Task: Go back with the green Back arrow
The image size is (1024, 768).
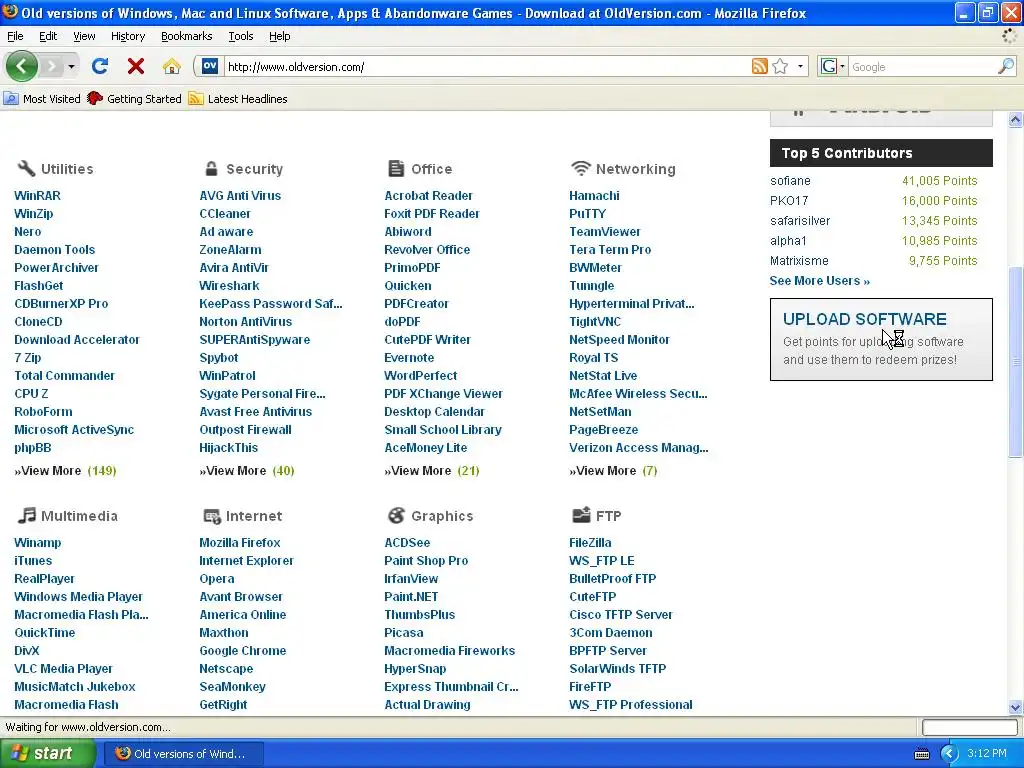Action: 22,66
